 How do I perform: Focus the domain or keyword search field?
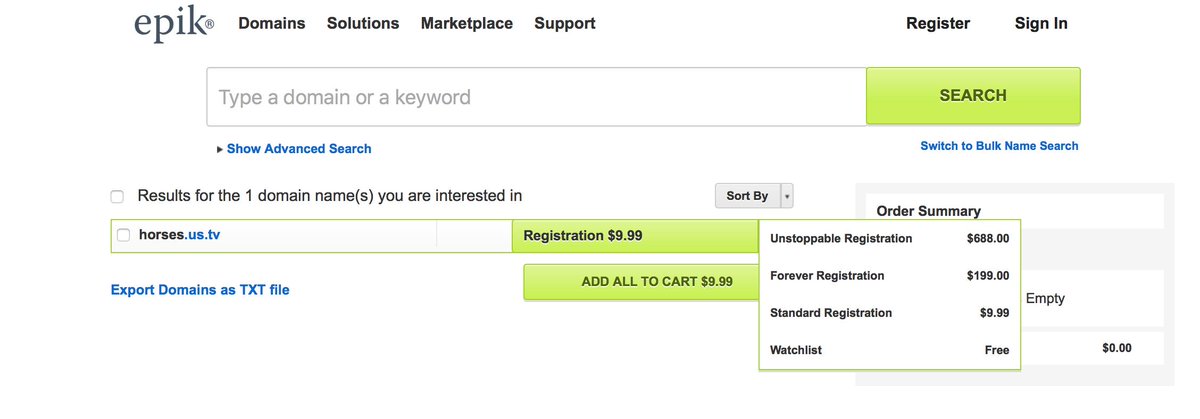(x=536, y=97)
